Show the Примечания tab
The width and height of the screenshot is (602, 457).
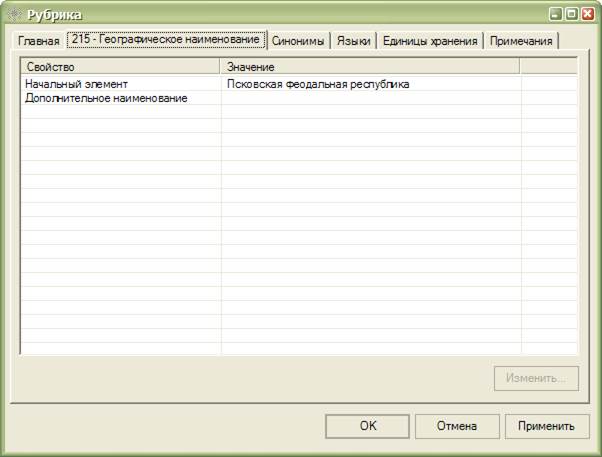[521, 41]
